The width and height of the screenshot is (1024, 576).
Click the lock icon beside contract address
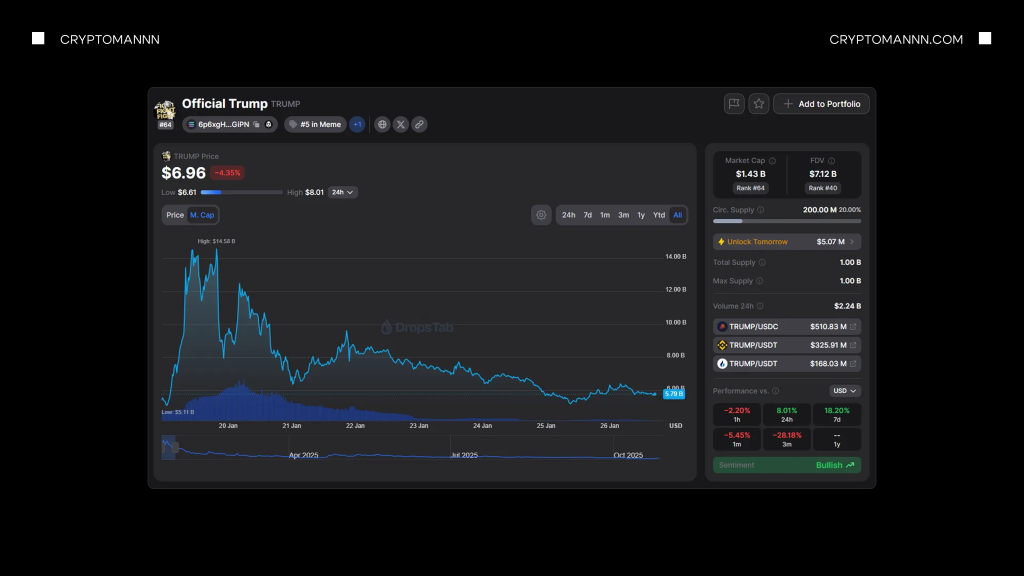click(x=269, y=124)
